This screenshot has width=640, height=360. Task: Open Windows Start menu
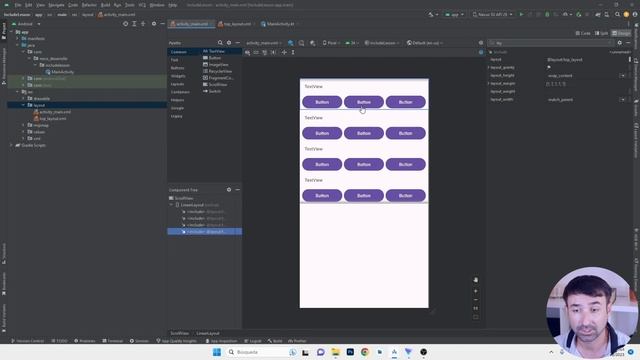pos(217,352)
